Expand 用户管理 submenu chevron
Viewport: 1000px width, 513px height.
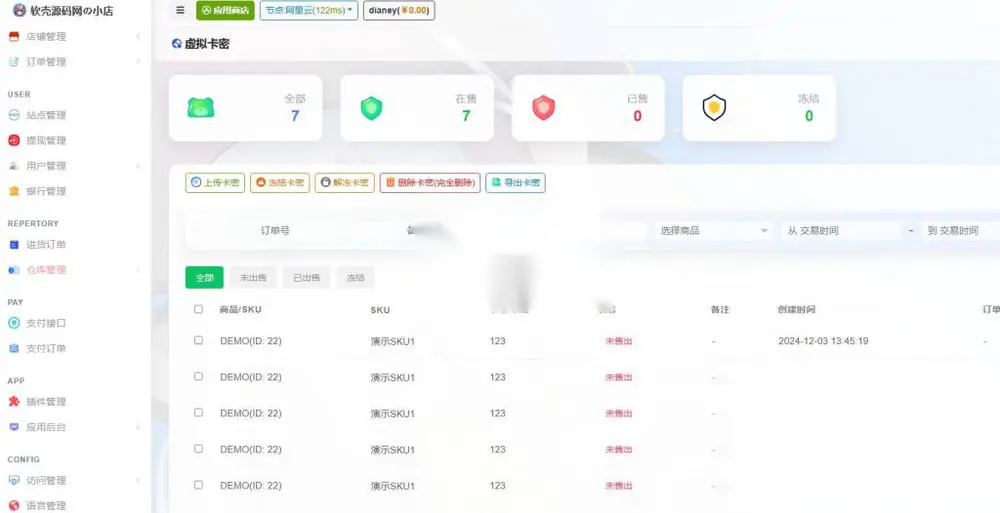[x=138, y=166]
